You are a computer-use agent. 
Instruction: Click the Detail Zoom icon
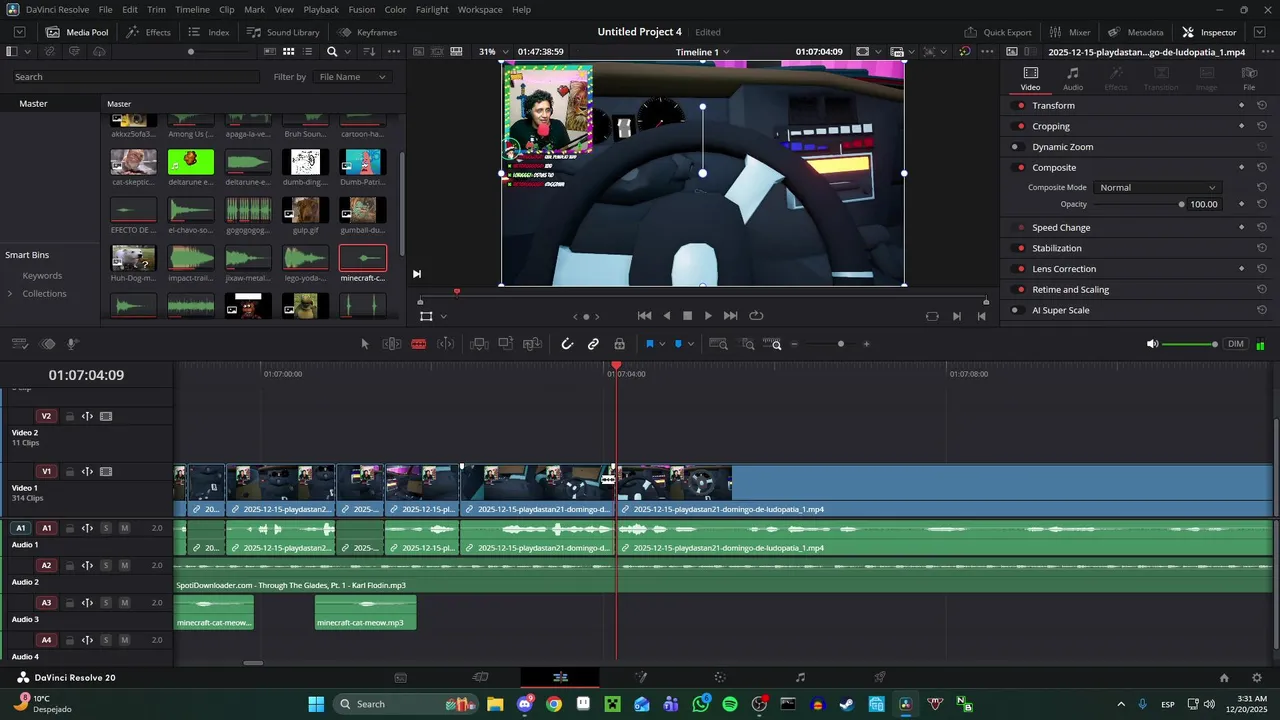(x=747, y=344)
